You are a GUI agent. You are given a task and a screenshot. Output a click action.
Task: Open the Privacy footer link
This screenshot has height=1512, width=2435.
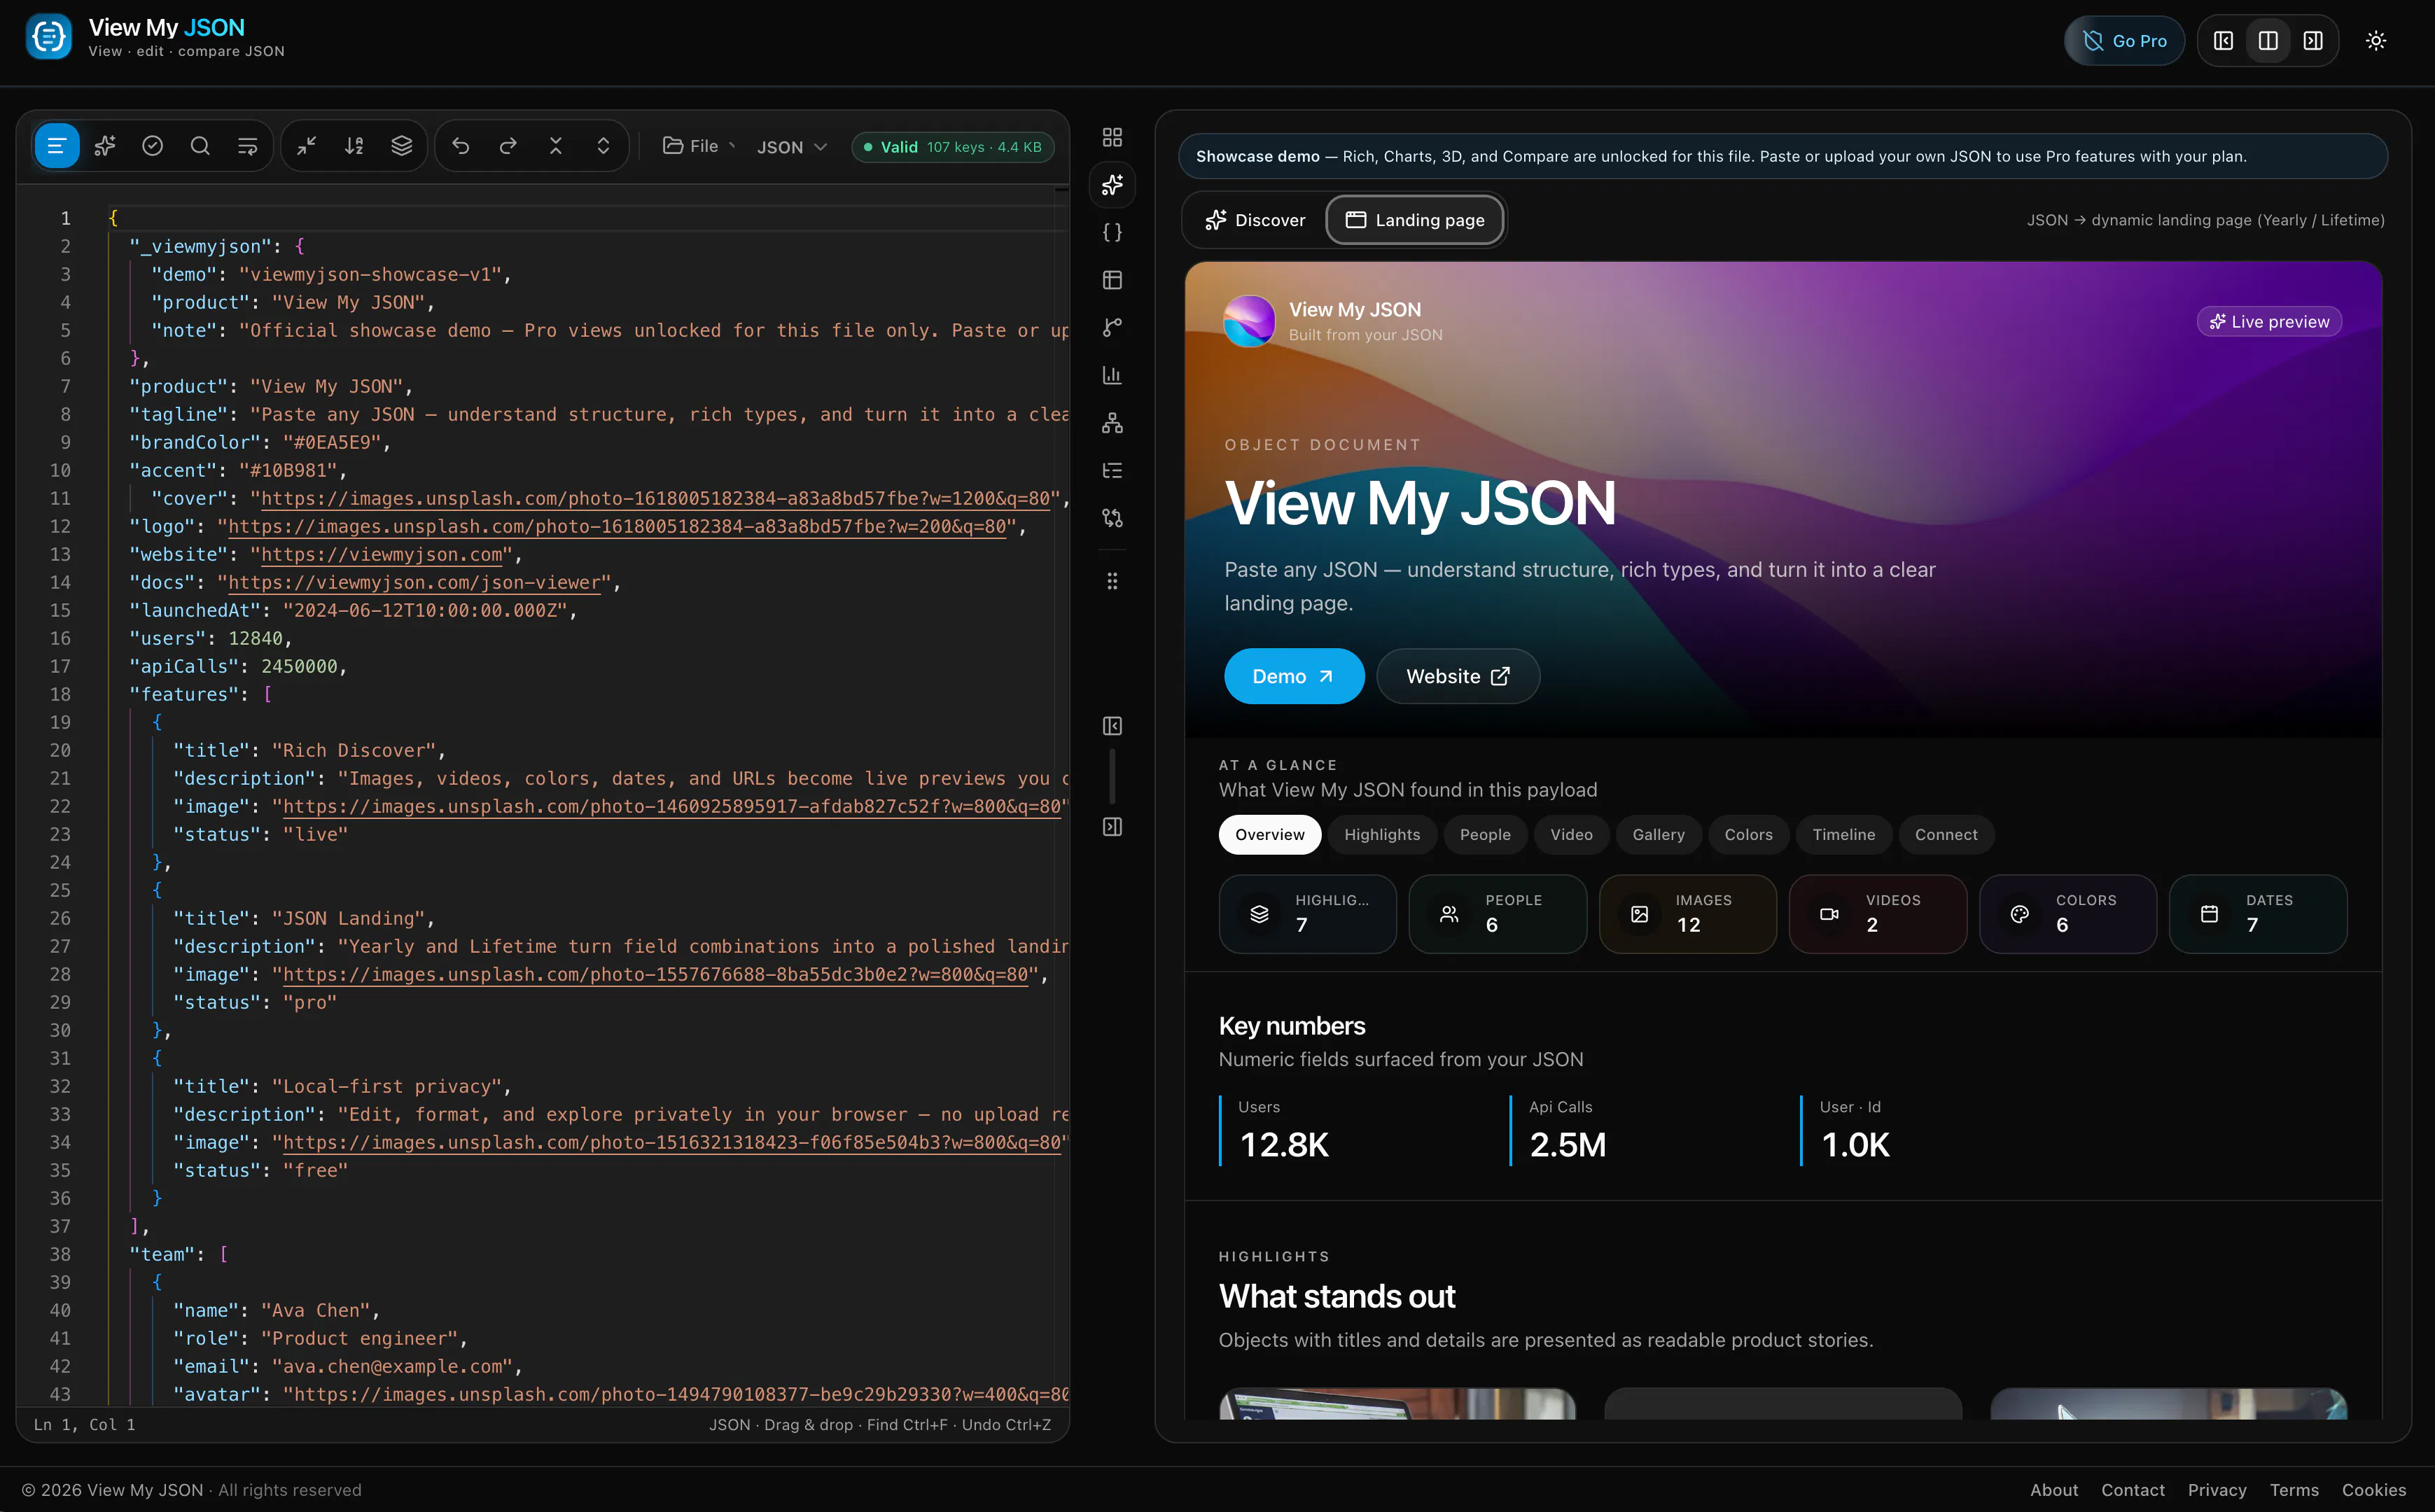(2217, 1490)
